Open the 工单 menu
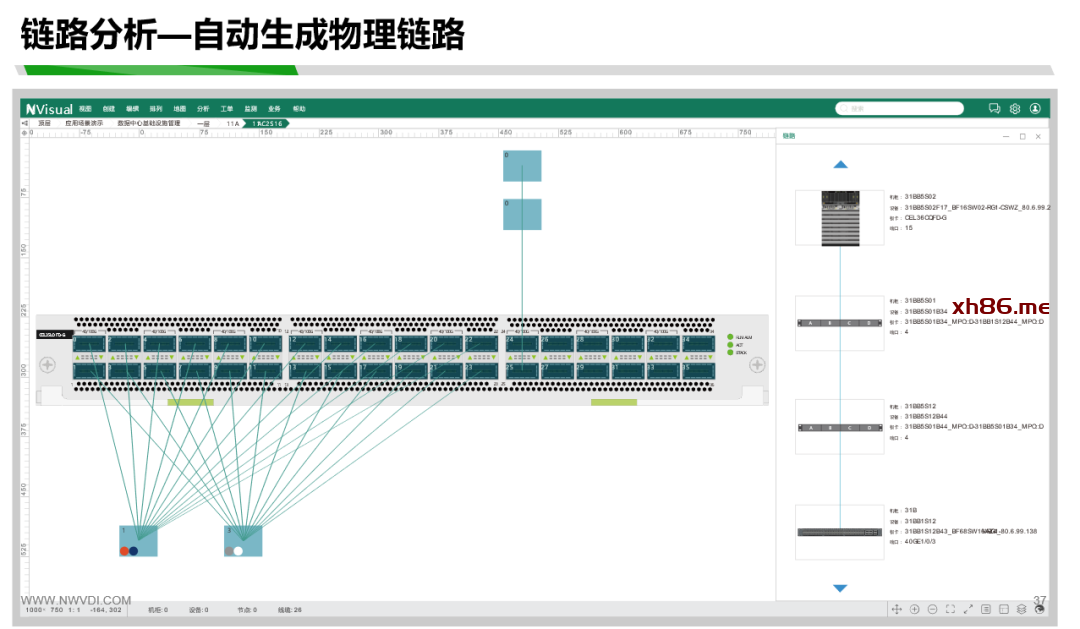 click(x=227, y=109)
